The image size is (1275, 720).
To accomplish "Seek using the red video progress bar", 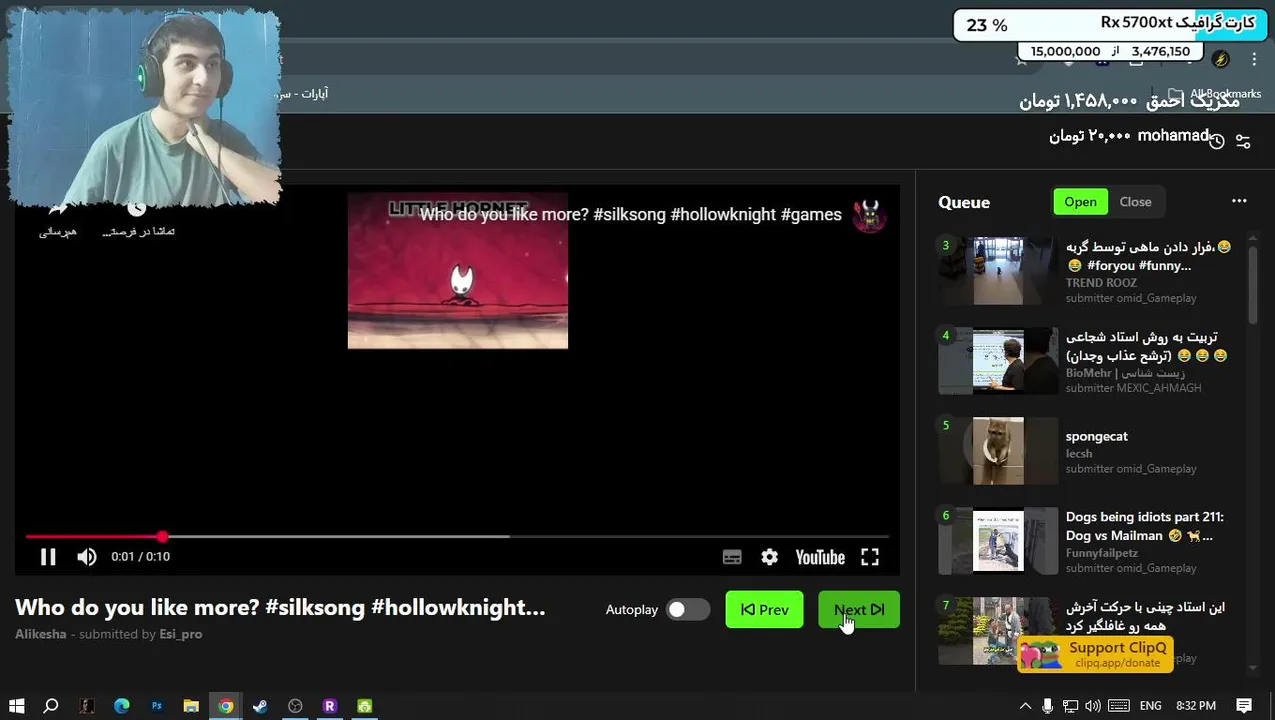I will coord(457,537).
